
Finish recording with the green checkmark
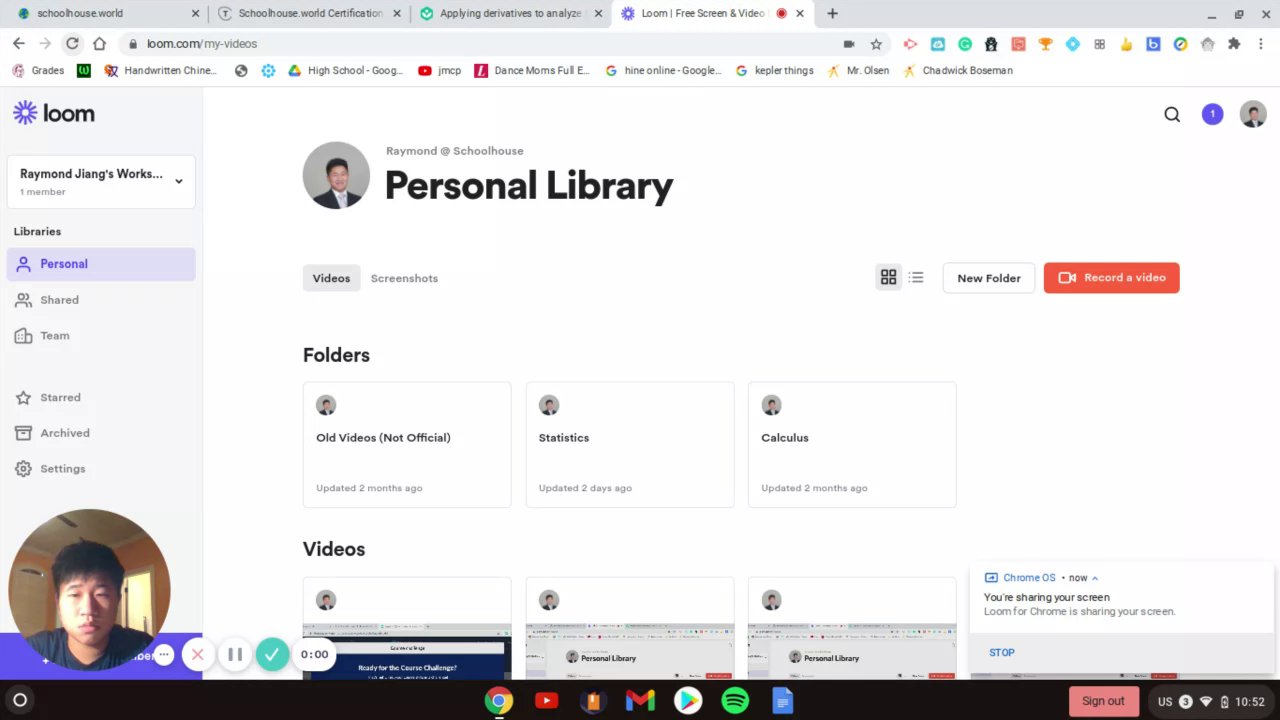(x=272, y=655)
